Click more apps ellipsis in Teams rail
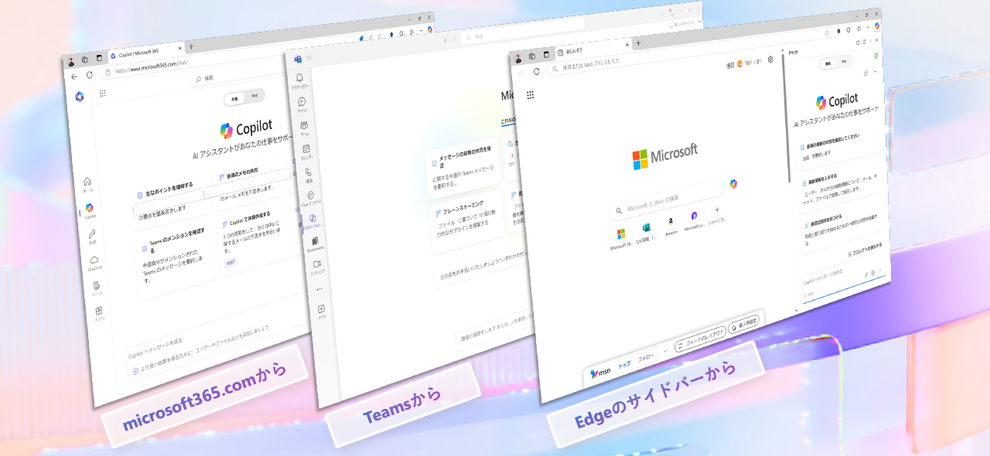Screen dimensions: 990x456 tap(318, 289)
